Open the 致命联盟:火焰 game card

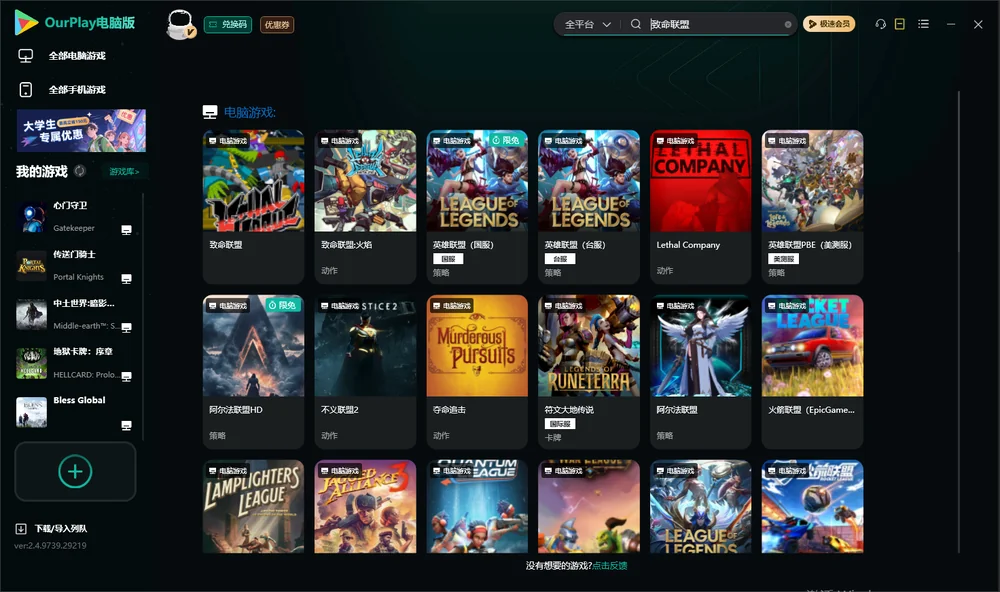[365, 207]
